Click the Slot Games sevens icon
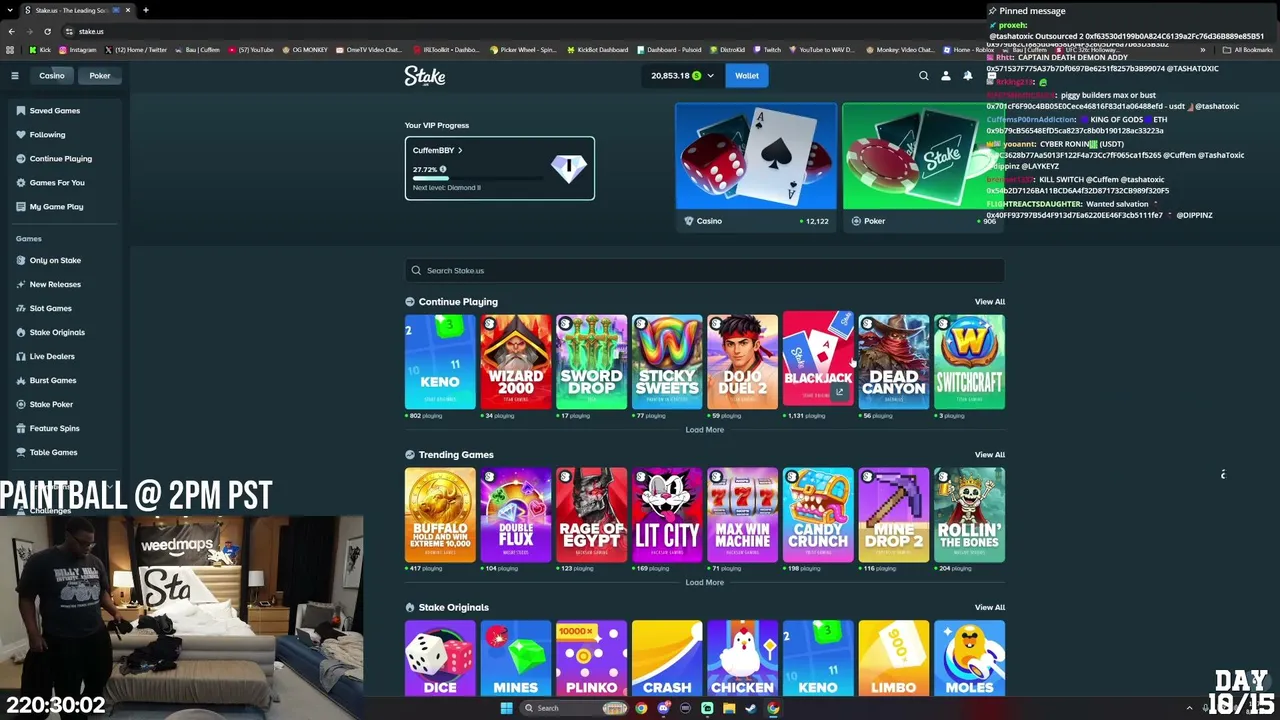 [x=21, y=309]
